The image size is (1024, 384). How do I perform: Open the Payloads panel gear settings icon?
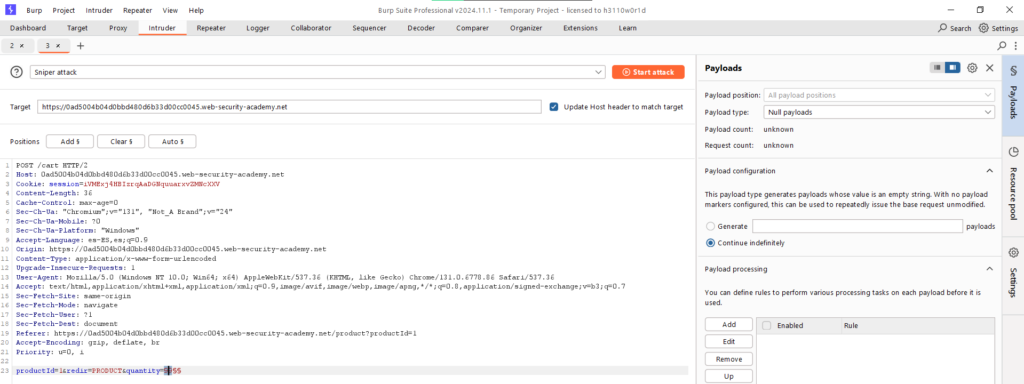972,68
